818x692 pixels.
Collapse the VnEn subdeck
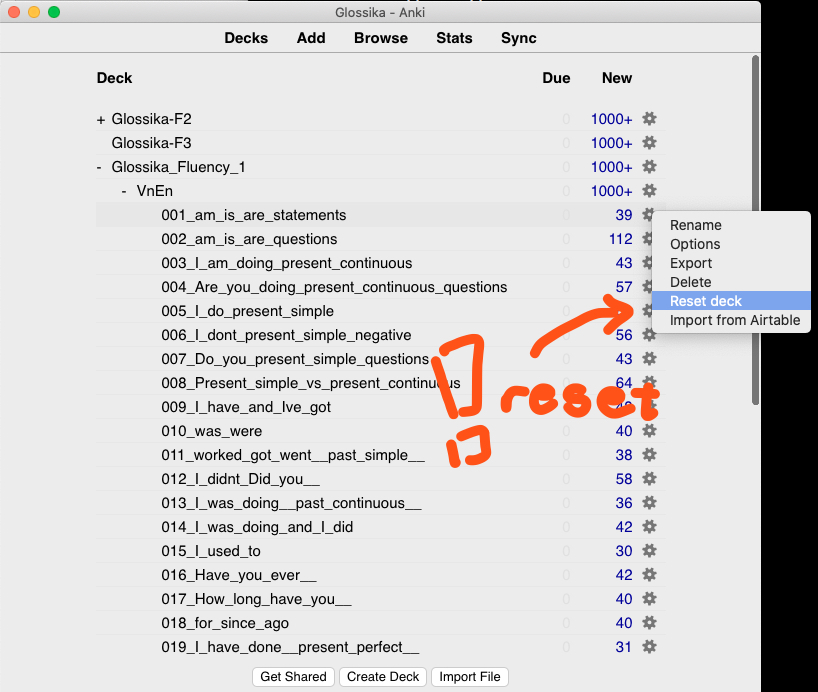click(124, 192)
